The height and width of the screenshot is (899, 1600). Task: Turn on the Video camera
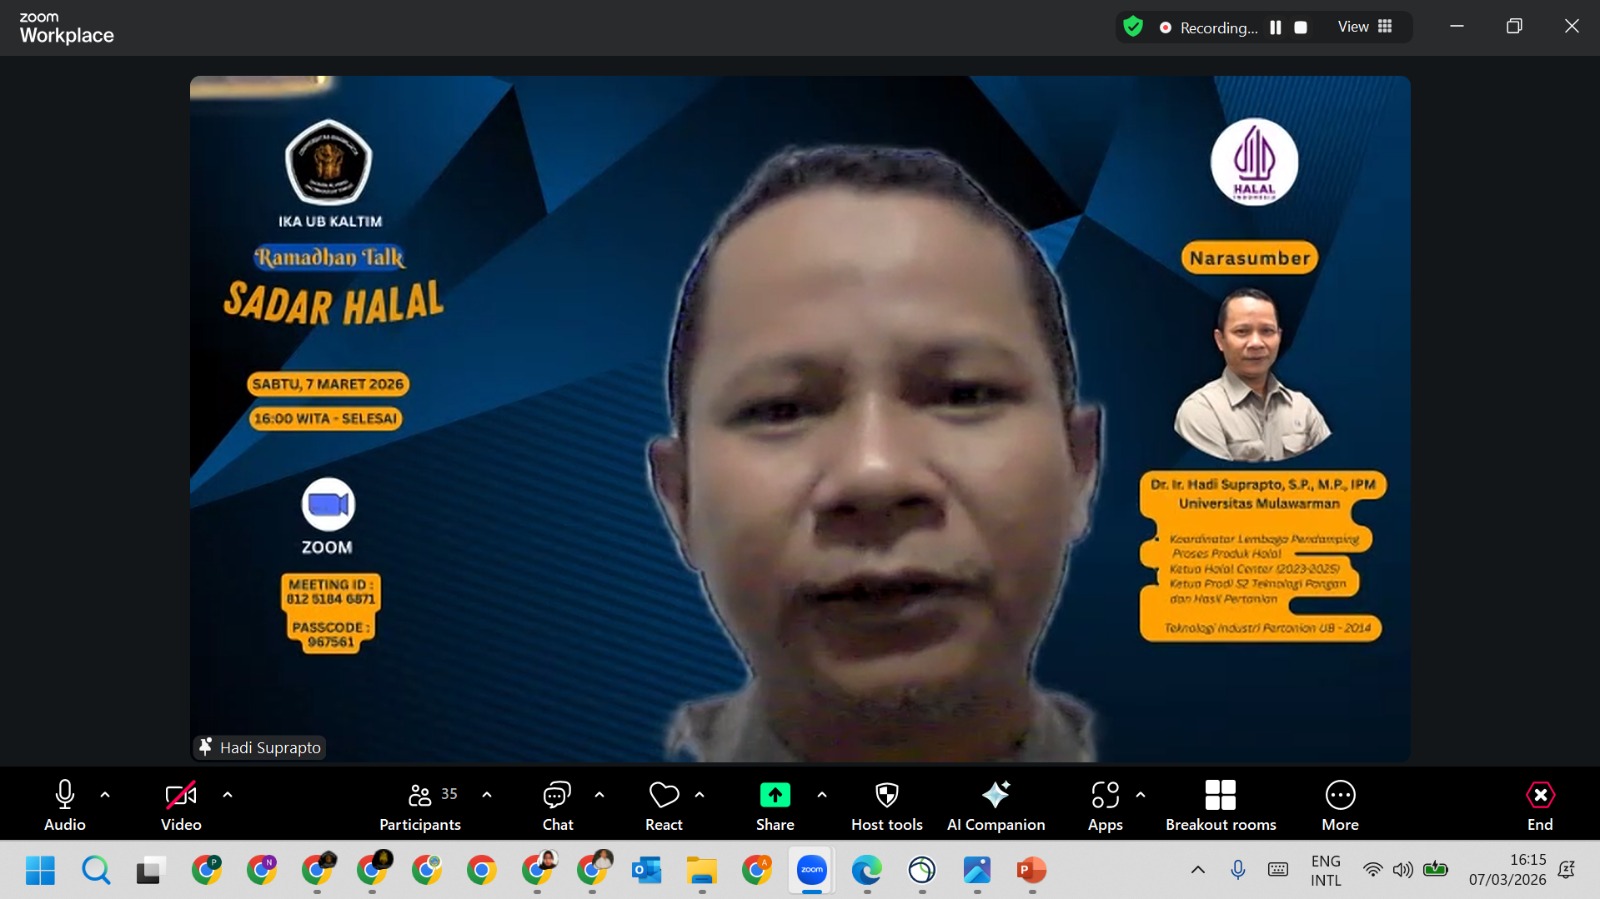coord(181,805)
